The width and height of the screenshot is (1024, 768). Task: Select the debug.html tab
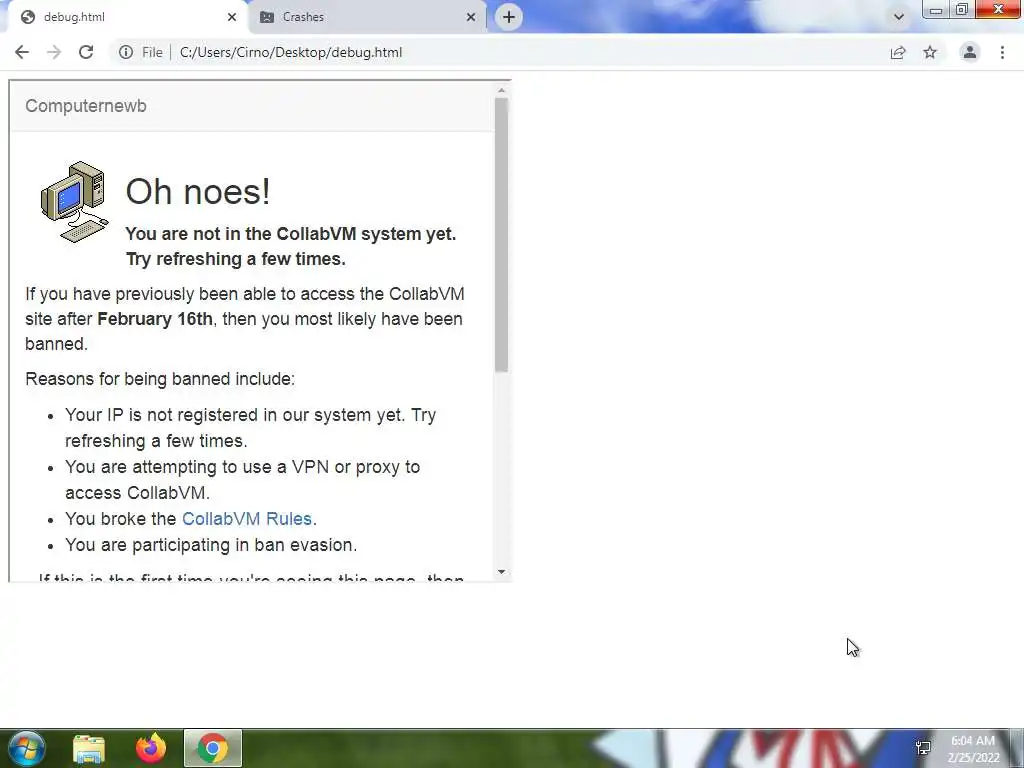point(124,17)
